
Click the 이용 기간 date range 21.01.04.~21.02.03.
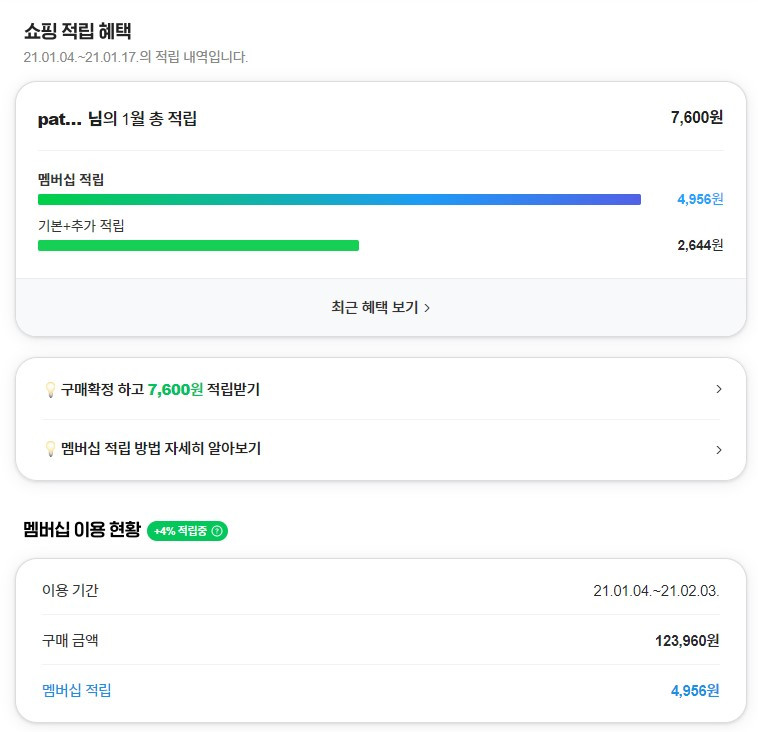(x=656, y=591)
